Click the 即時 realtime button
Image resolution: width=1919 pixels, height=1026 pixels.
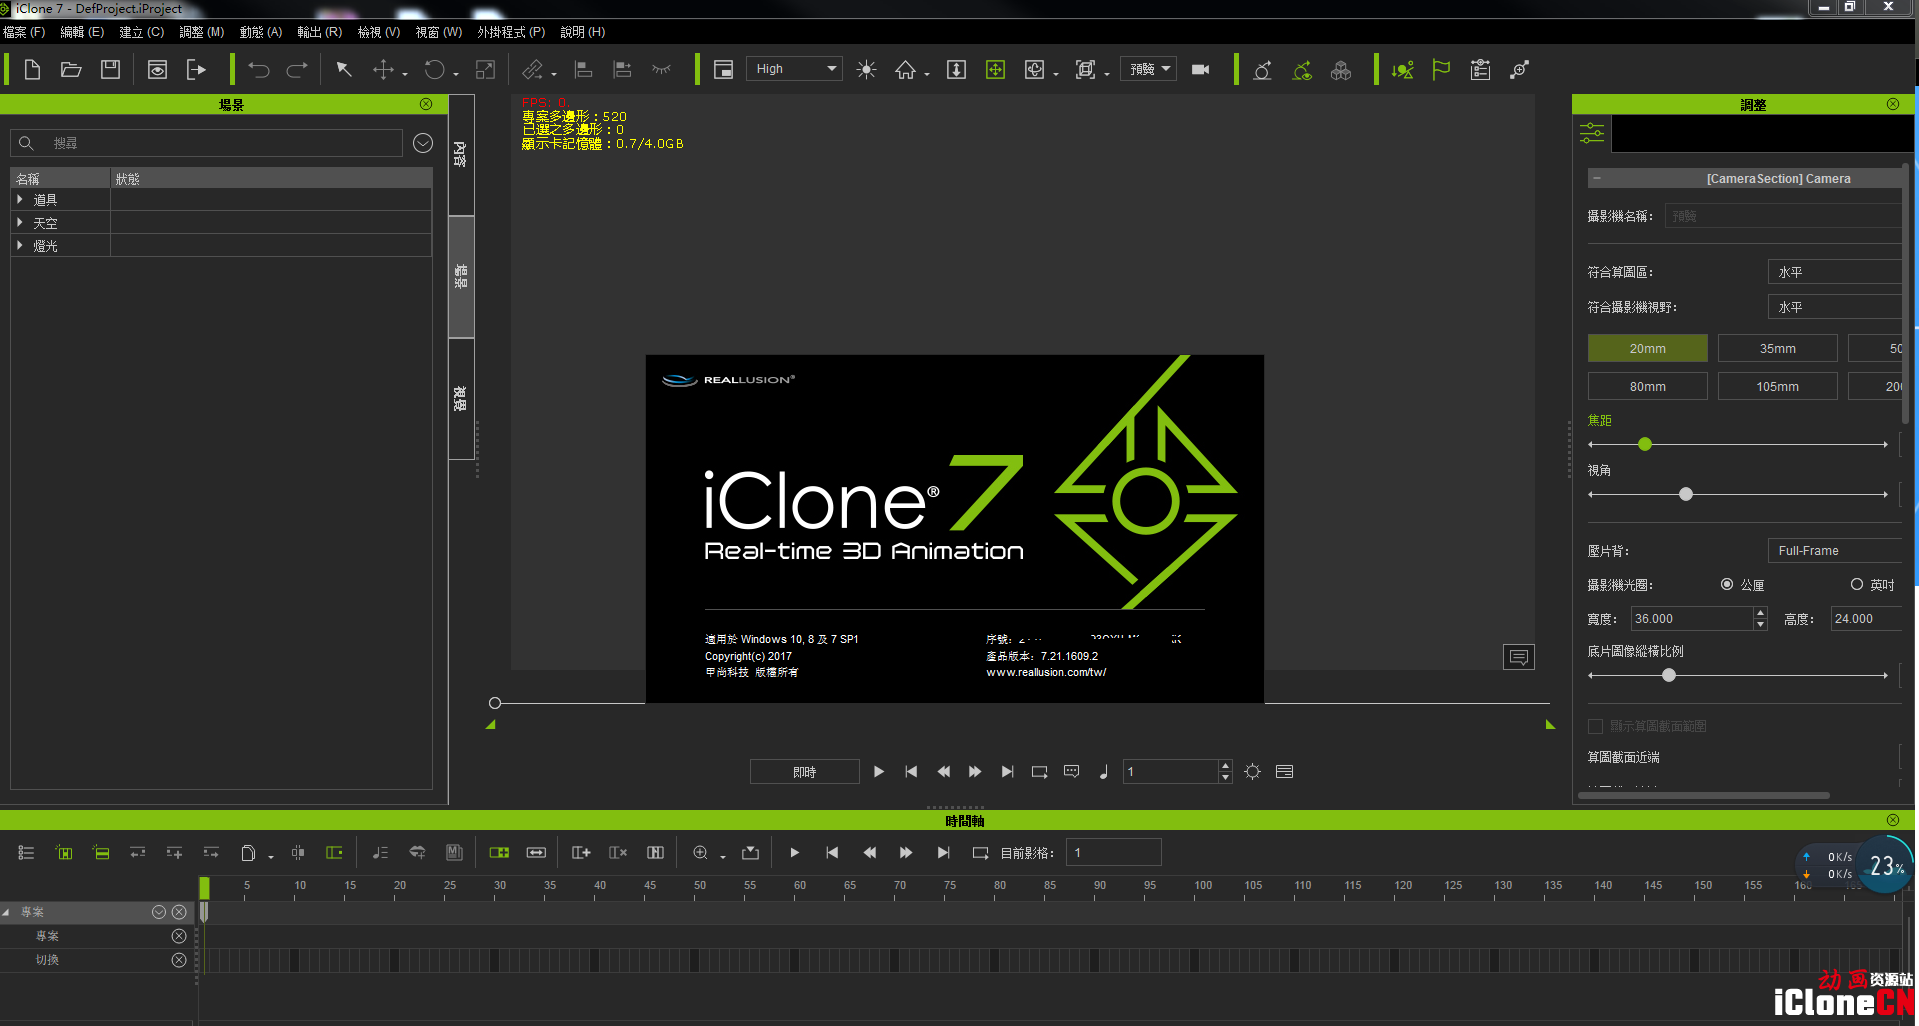(x=805, y=772)
